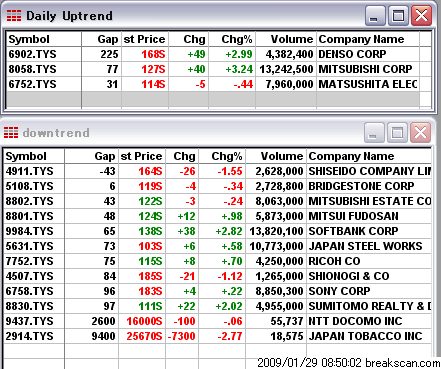Close the Daily Uptrend window
This screenshot has height=369, width=441.
pyautogui.click(x=421, y=15)
